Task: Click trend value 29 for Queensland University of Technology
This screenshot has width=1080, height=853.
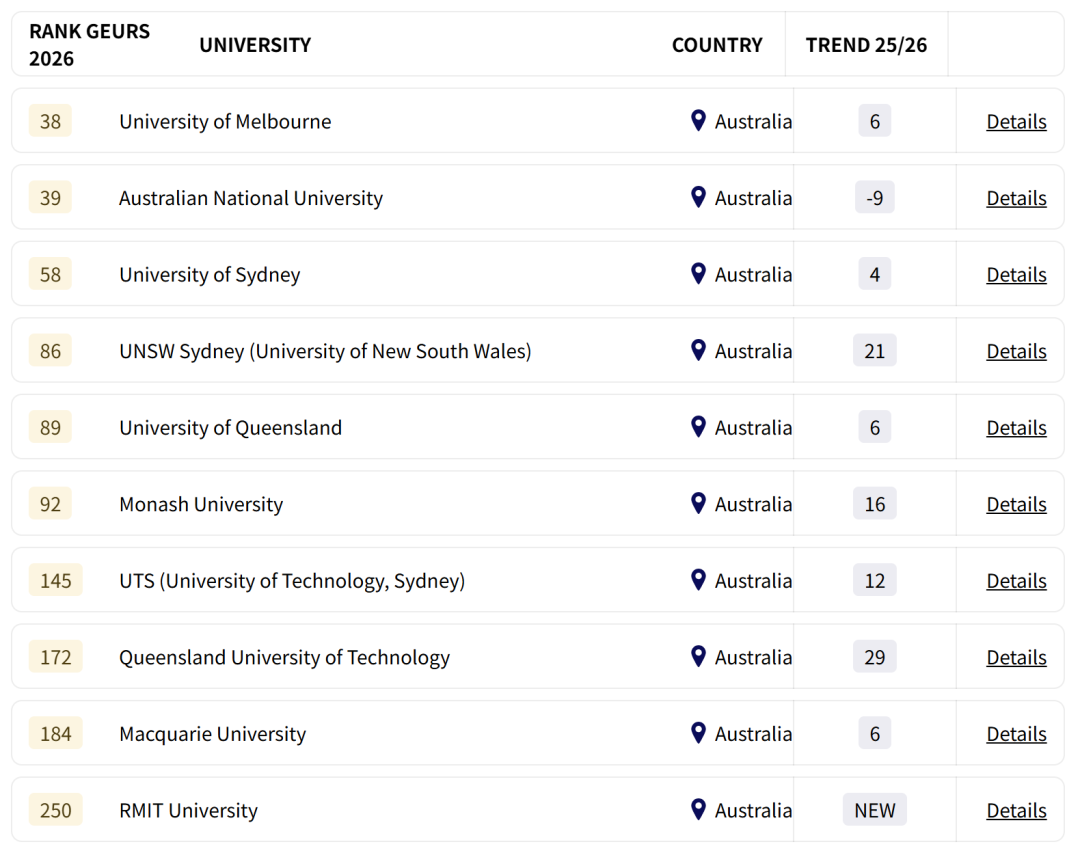Action: click(874, 657)
